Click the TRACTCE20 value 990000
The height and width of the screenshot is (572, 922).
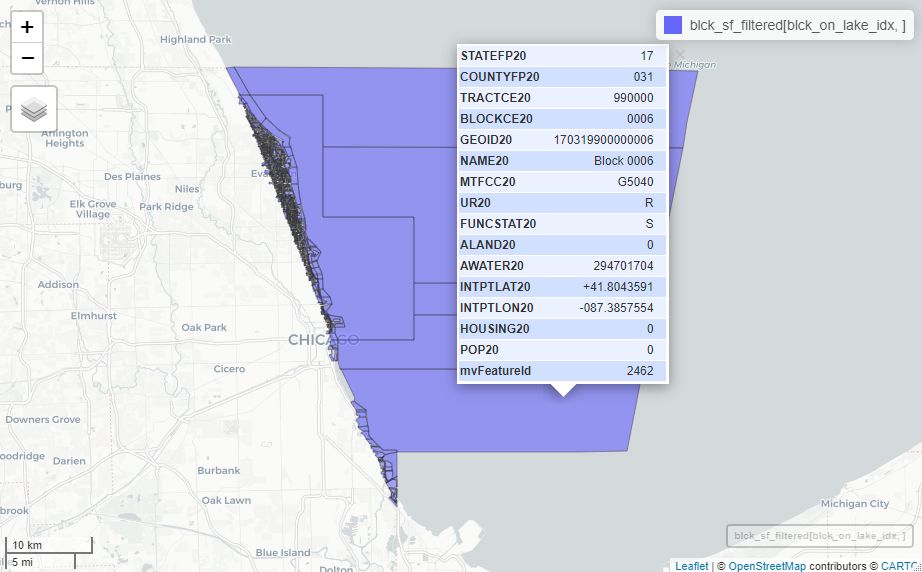tap(633, 98)
